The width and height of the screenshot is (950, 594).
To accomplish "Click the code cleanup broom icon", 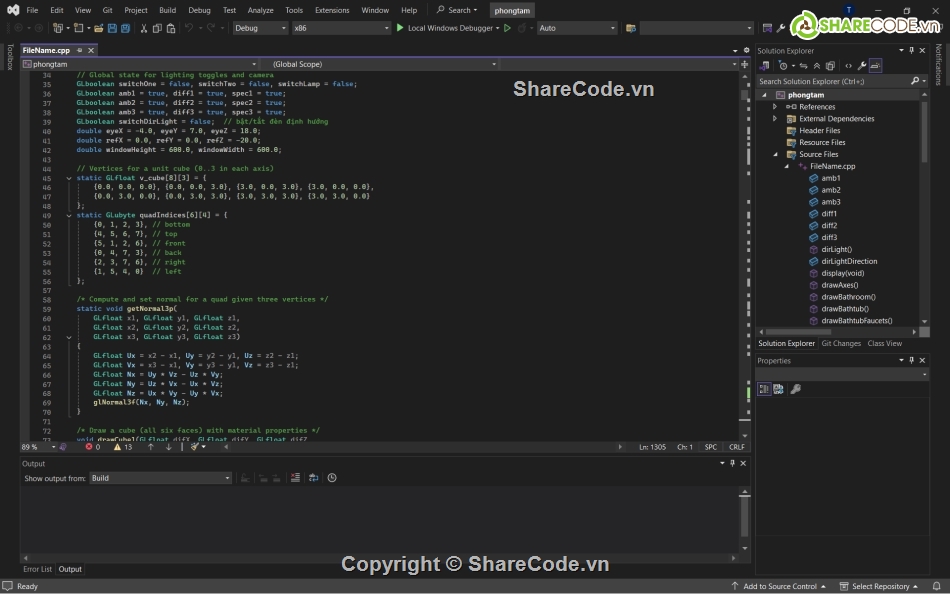I will click(x=195, y=447).
